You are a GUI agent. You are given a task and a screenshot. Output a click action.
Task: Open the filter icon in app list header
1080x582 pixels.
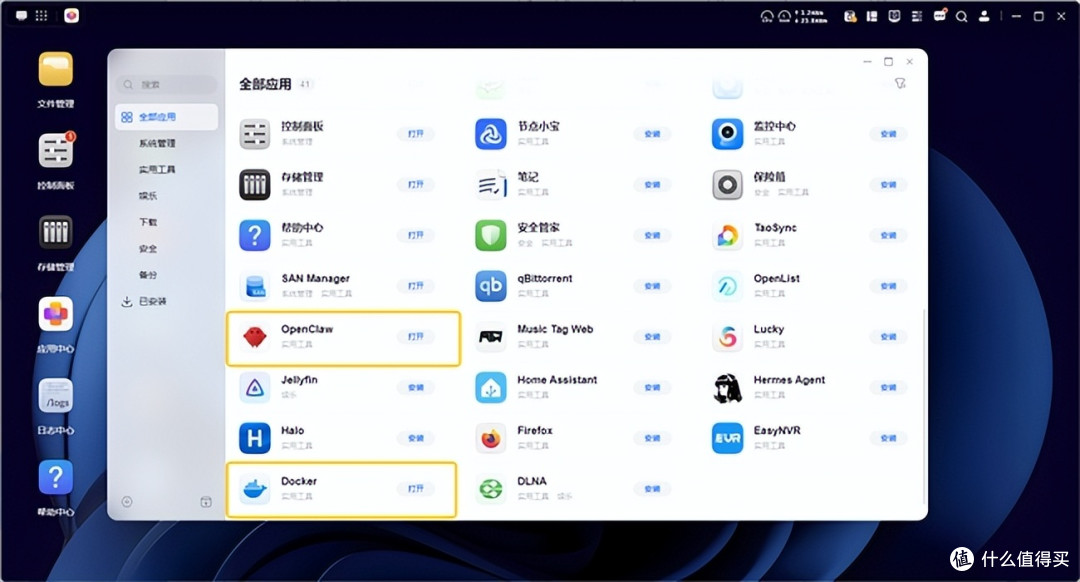pyautogui.click(x=900, y=83)
